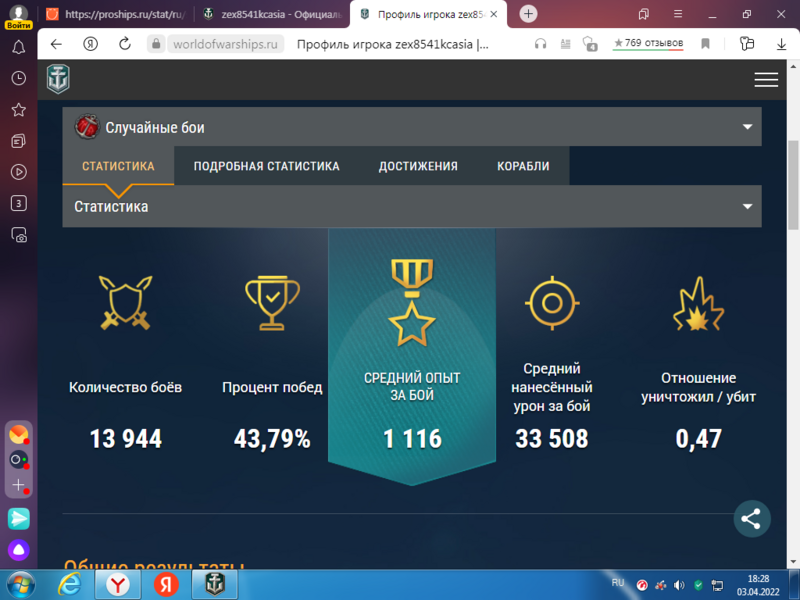
Task: Switch to the ДОСТИЖЕНИЯ tab
Action: (418, 166)
